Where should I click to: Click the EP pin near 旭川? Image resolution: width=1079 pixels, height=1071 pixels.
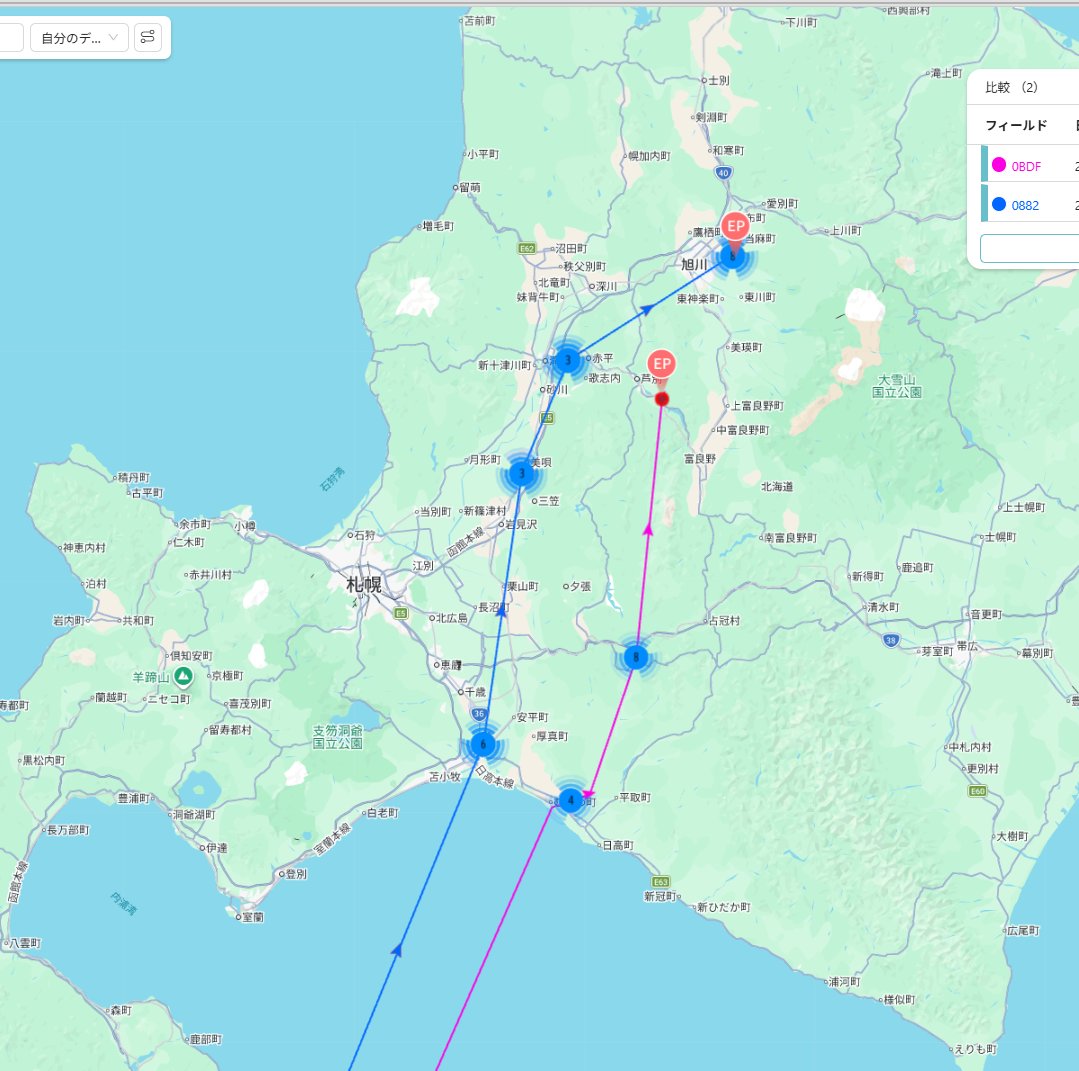(x=736, y=226)
